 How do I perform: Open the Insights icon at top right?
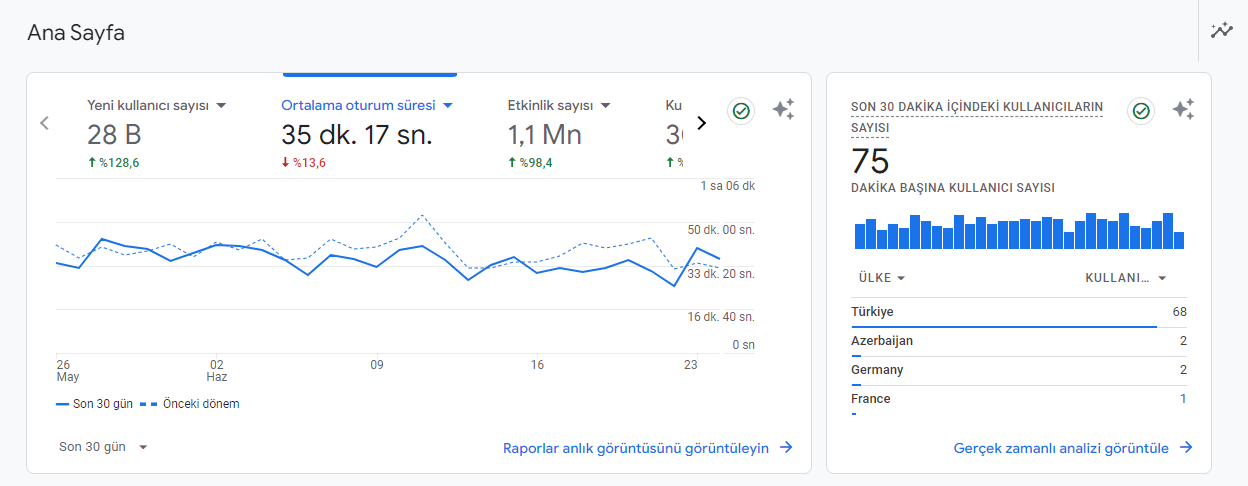[x=1221, y=31]
